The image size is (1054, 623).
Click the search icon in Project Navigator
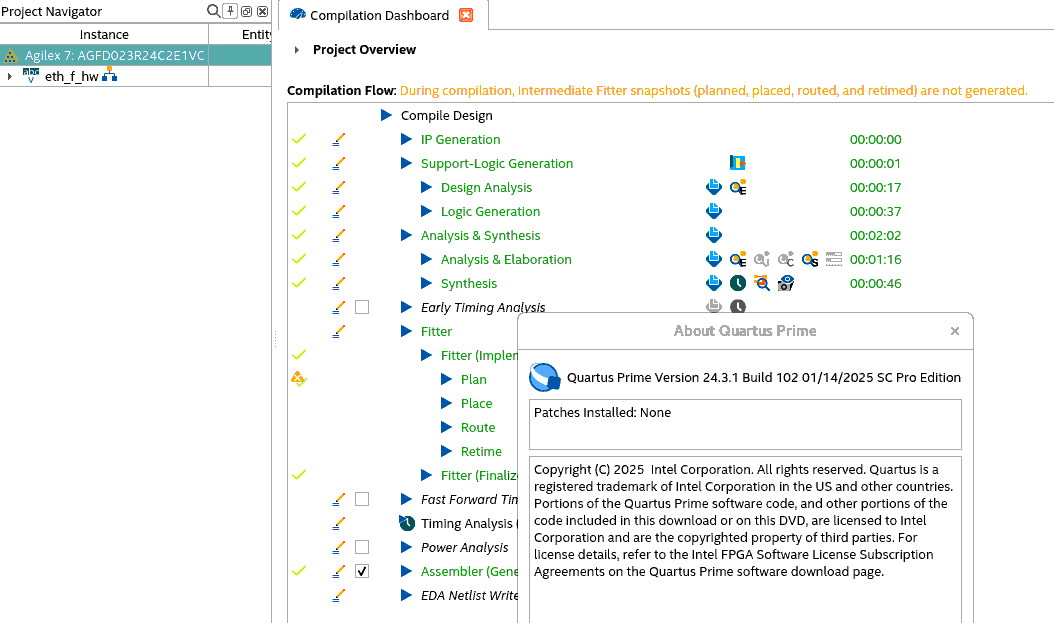click(x=213, y=11)
